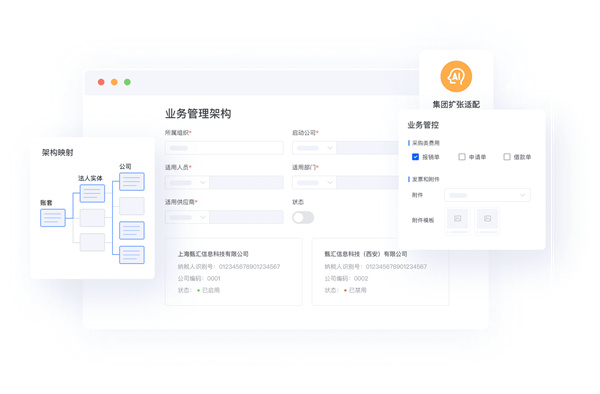Toggle the 状态 switch on
Screen dimensions: 600x394
303,218
